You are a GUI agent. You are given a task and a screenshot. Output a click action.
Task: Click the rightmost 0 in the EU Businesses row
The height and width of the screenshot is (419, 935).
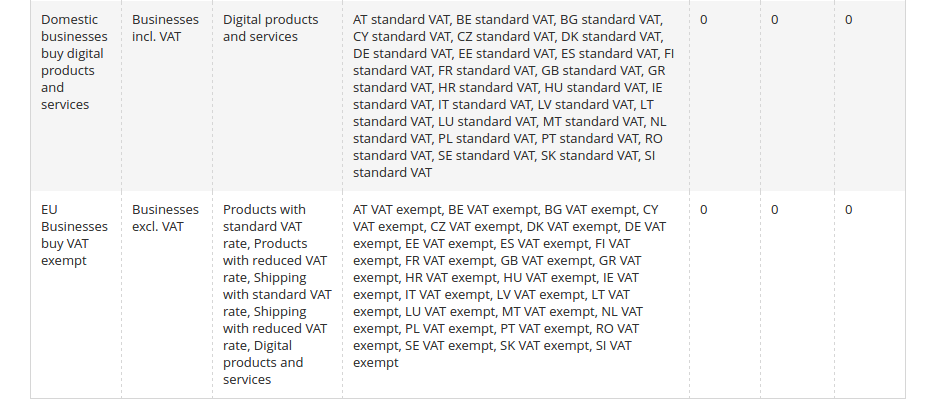pos(849,210)
